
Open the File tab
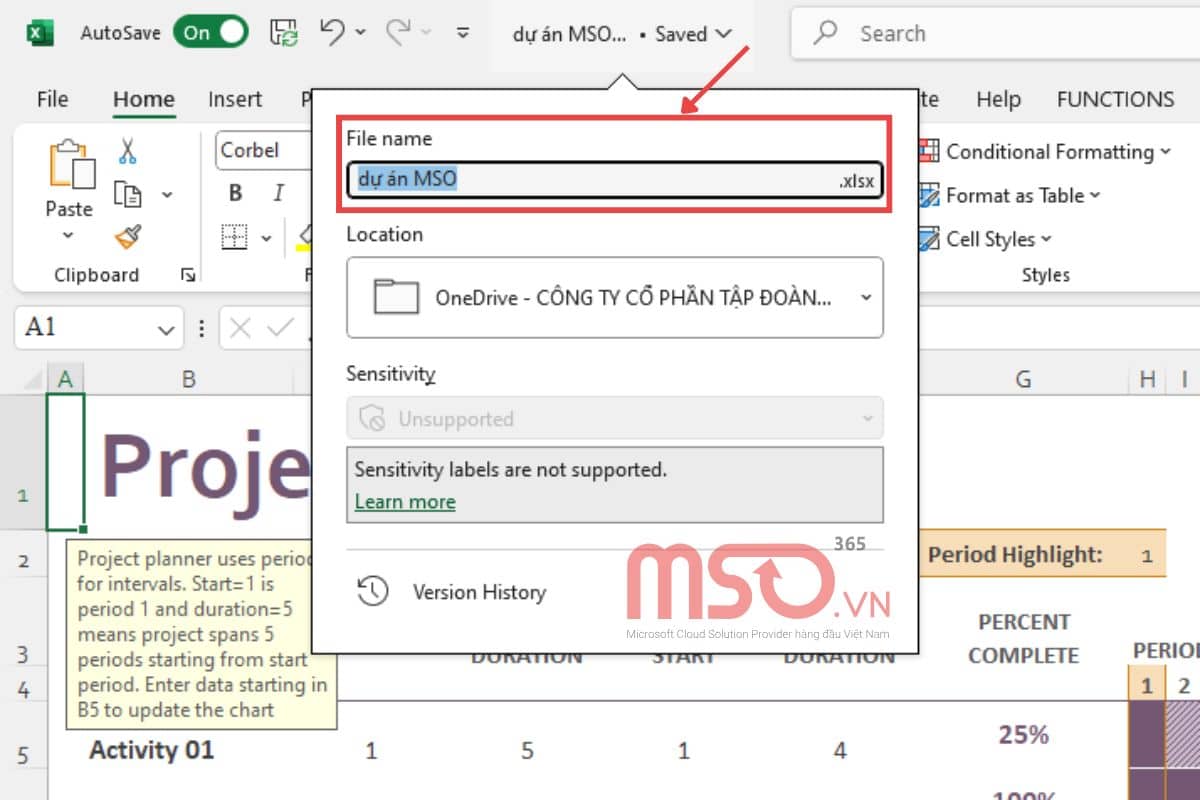[52, 99]
